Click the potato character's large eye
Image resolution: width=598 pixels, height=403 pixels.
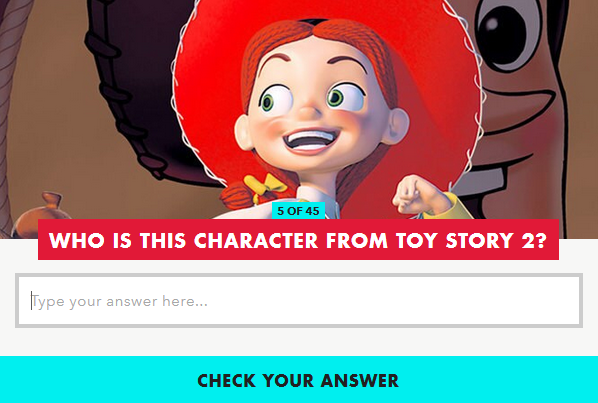tap(505, 32)
